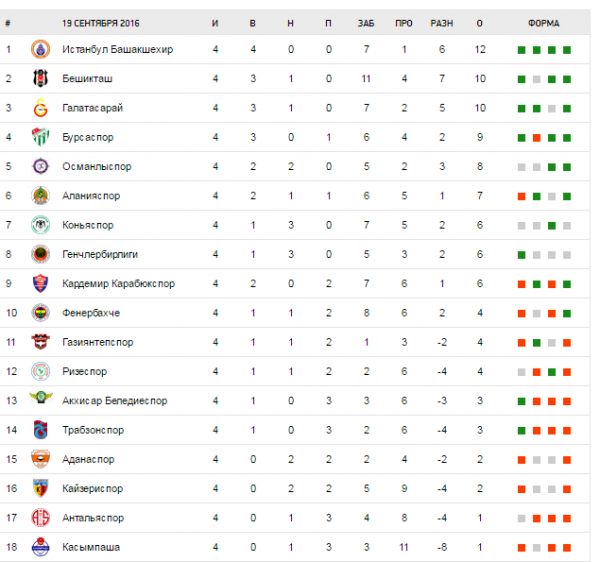This screenshot has width=600, height=562.
Task: Click the Istanbul Başakşehir club logo
Action: 41,49
